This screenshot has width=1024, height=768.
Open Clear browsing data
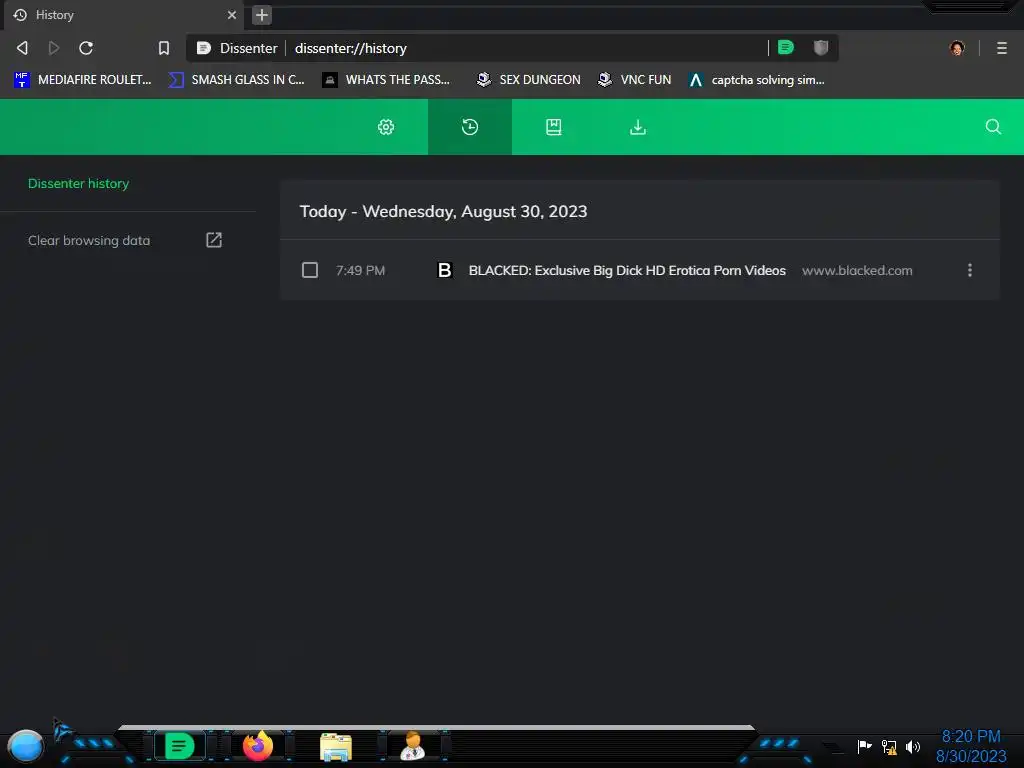point(125,240)
